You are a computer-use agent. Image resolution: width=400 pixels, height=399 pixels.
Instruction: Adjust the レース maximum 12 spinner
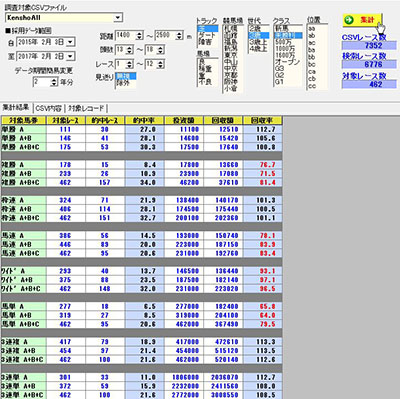(x=160, y=64)
